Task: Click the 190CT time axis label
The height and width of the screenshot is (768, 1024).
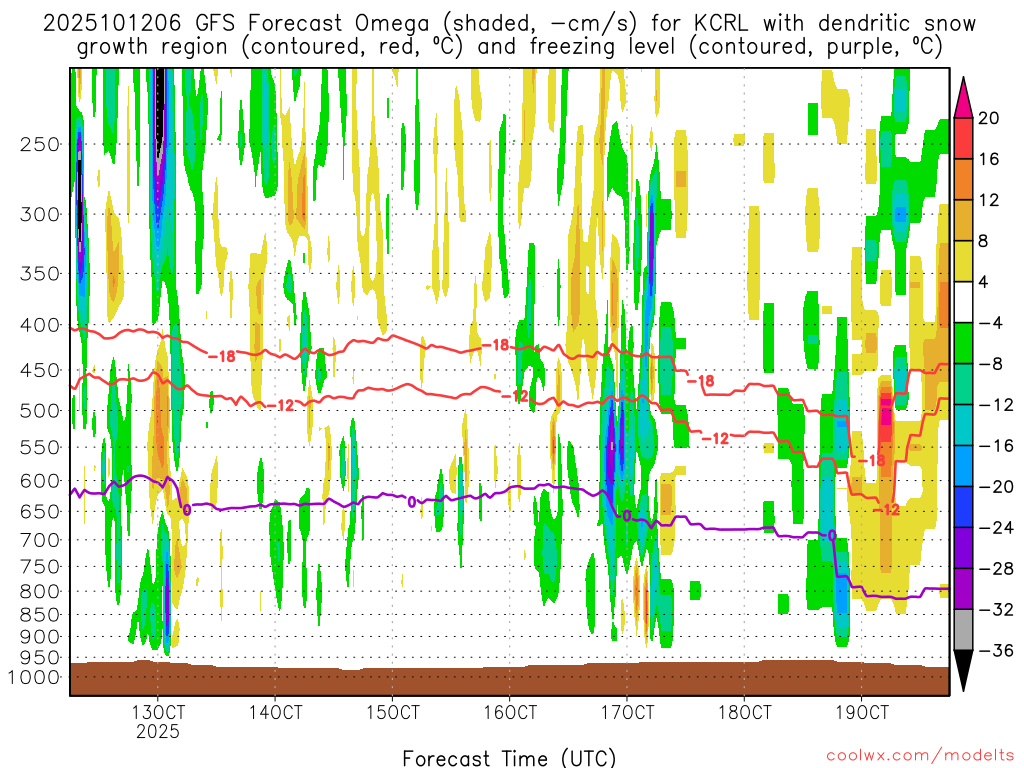Action: click(862, 712)
